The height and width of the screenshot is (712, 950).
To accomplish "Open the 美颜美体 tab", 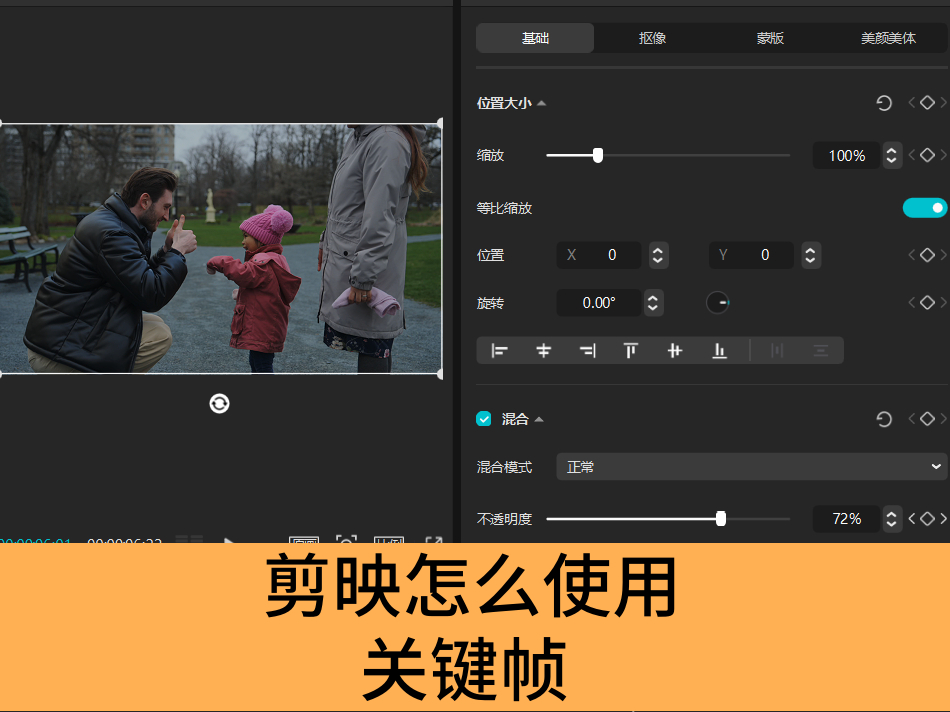I will tap(888, 38).
